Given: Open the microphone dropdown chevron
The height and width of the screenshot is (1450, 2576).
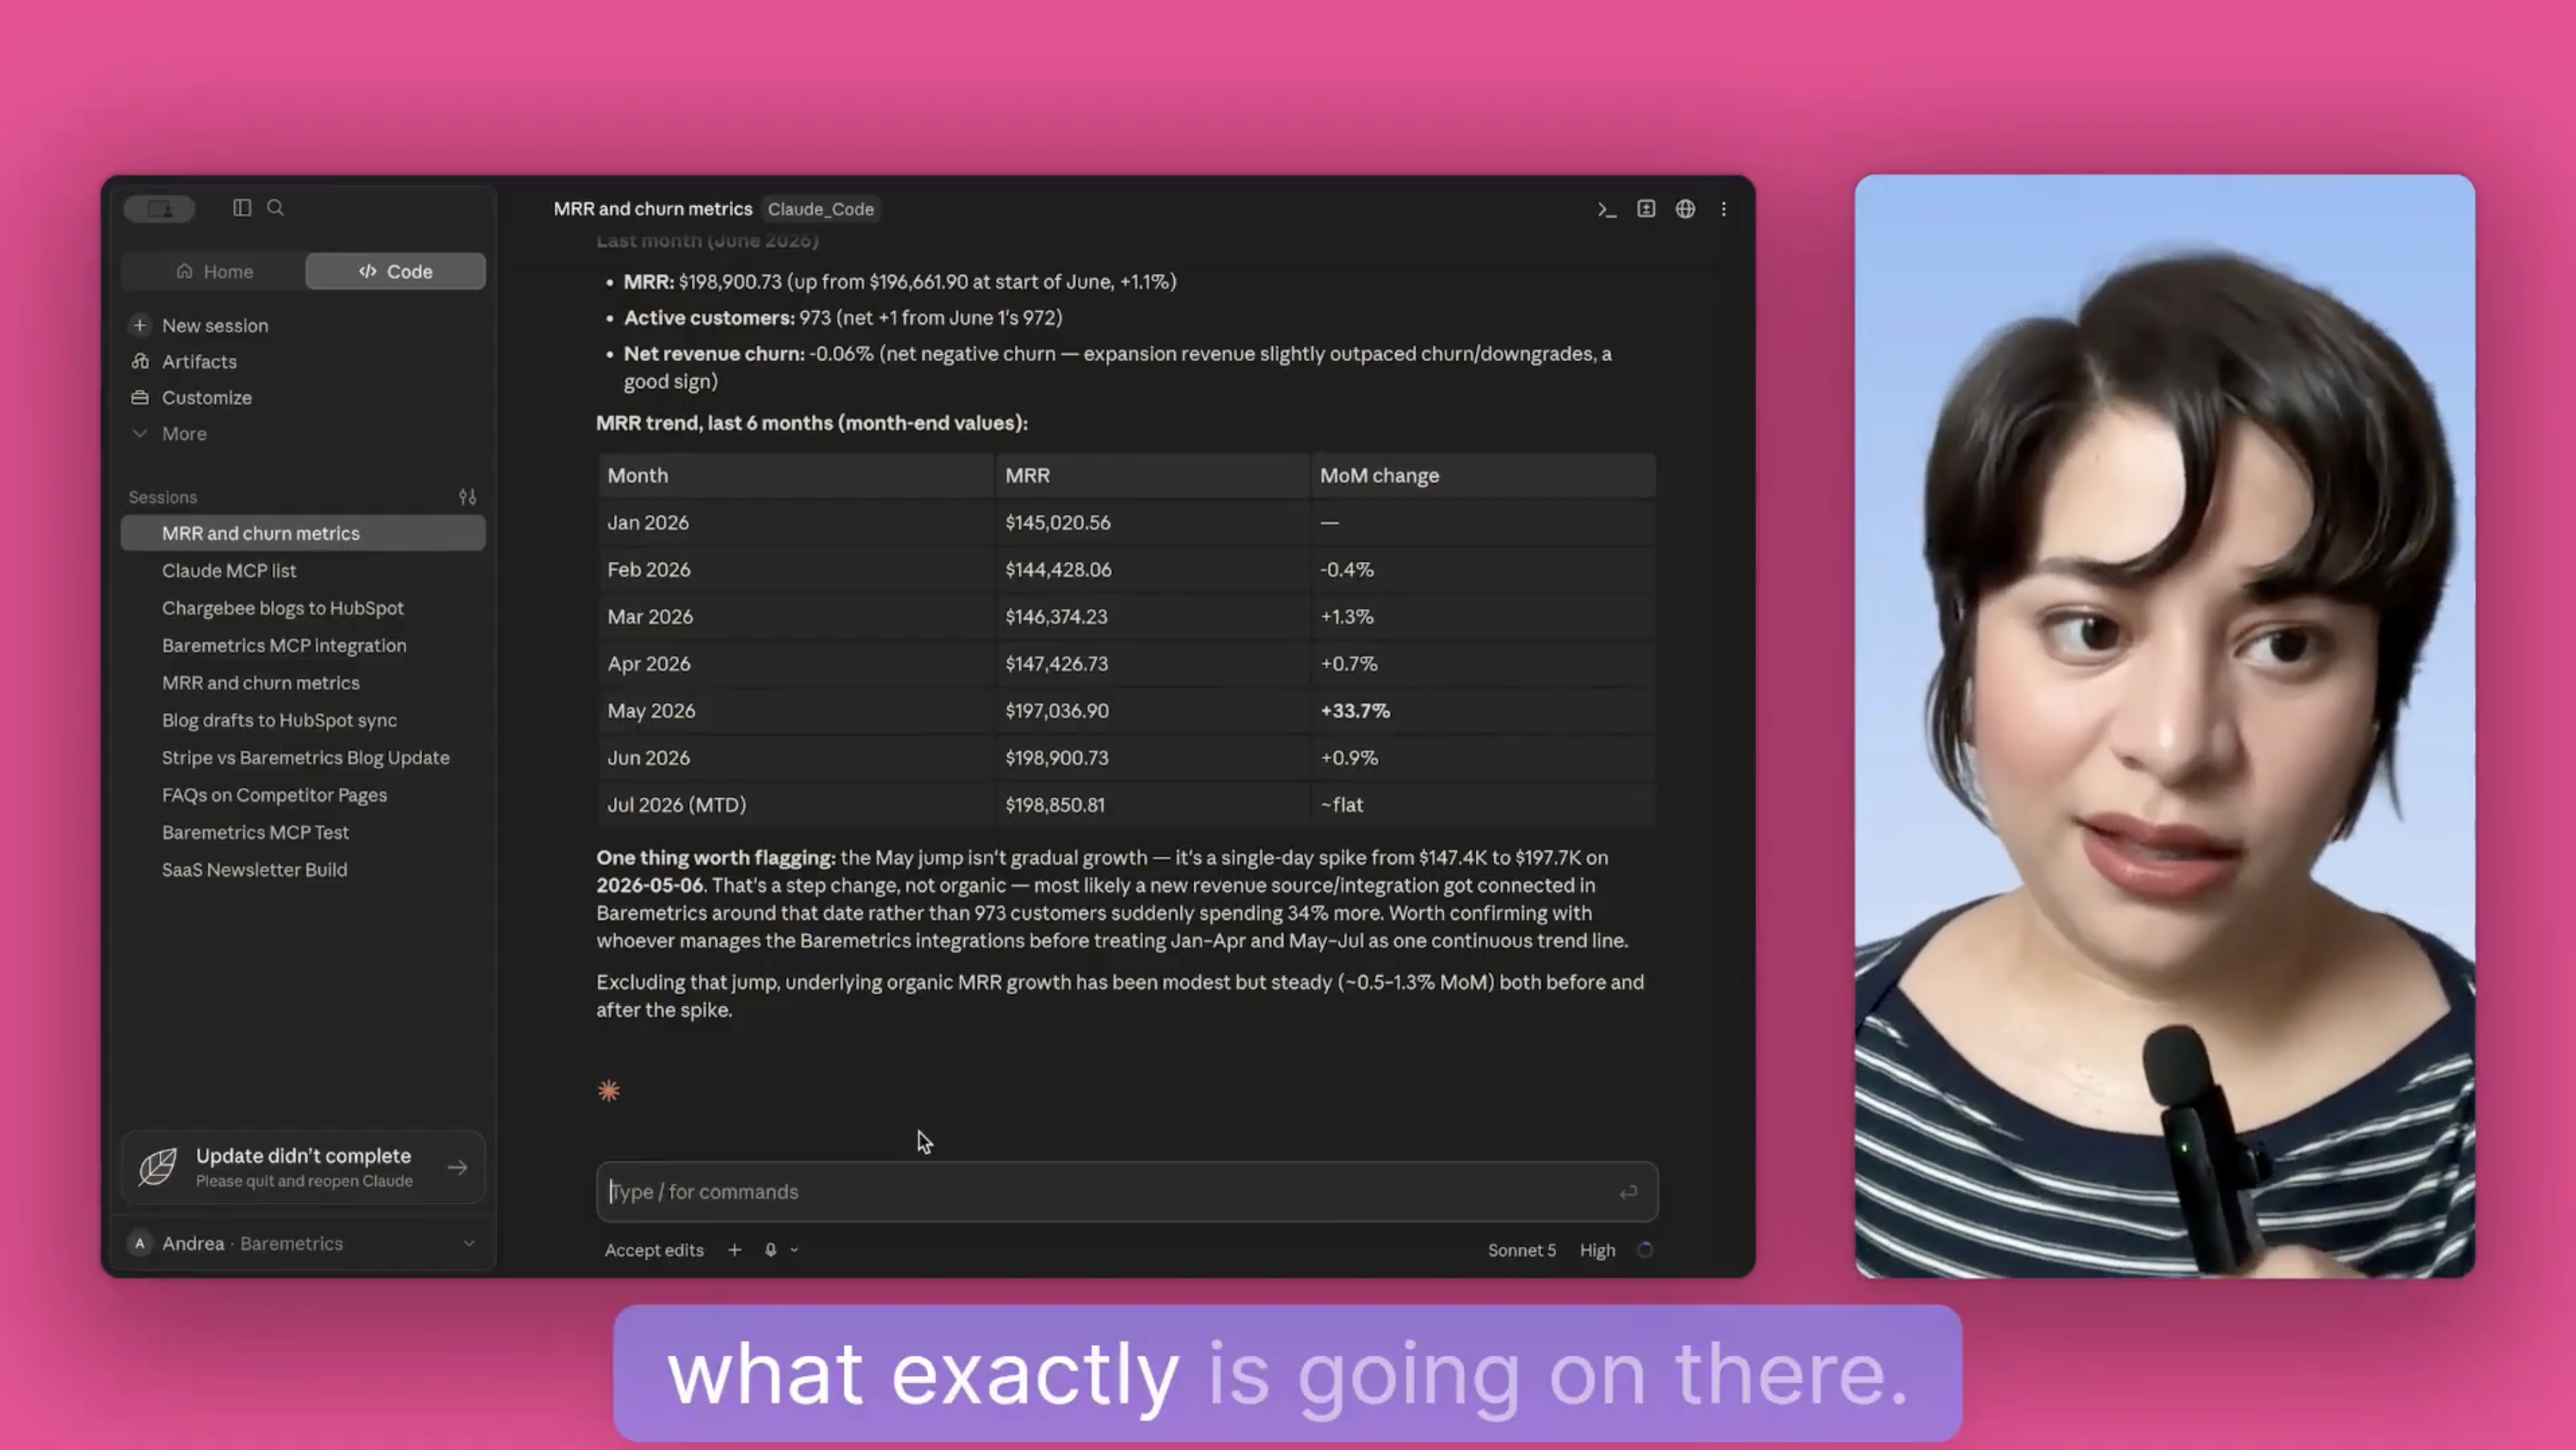Looking at the screenshot, I should coord(795,1250).
